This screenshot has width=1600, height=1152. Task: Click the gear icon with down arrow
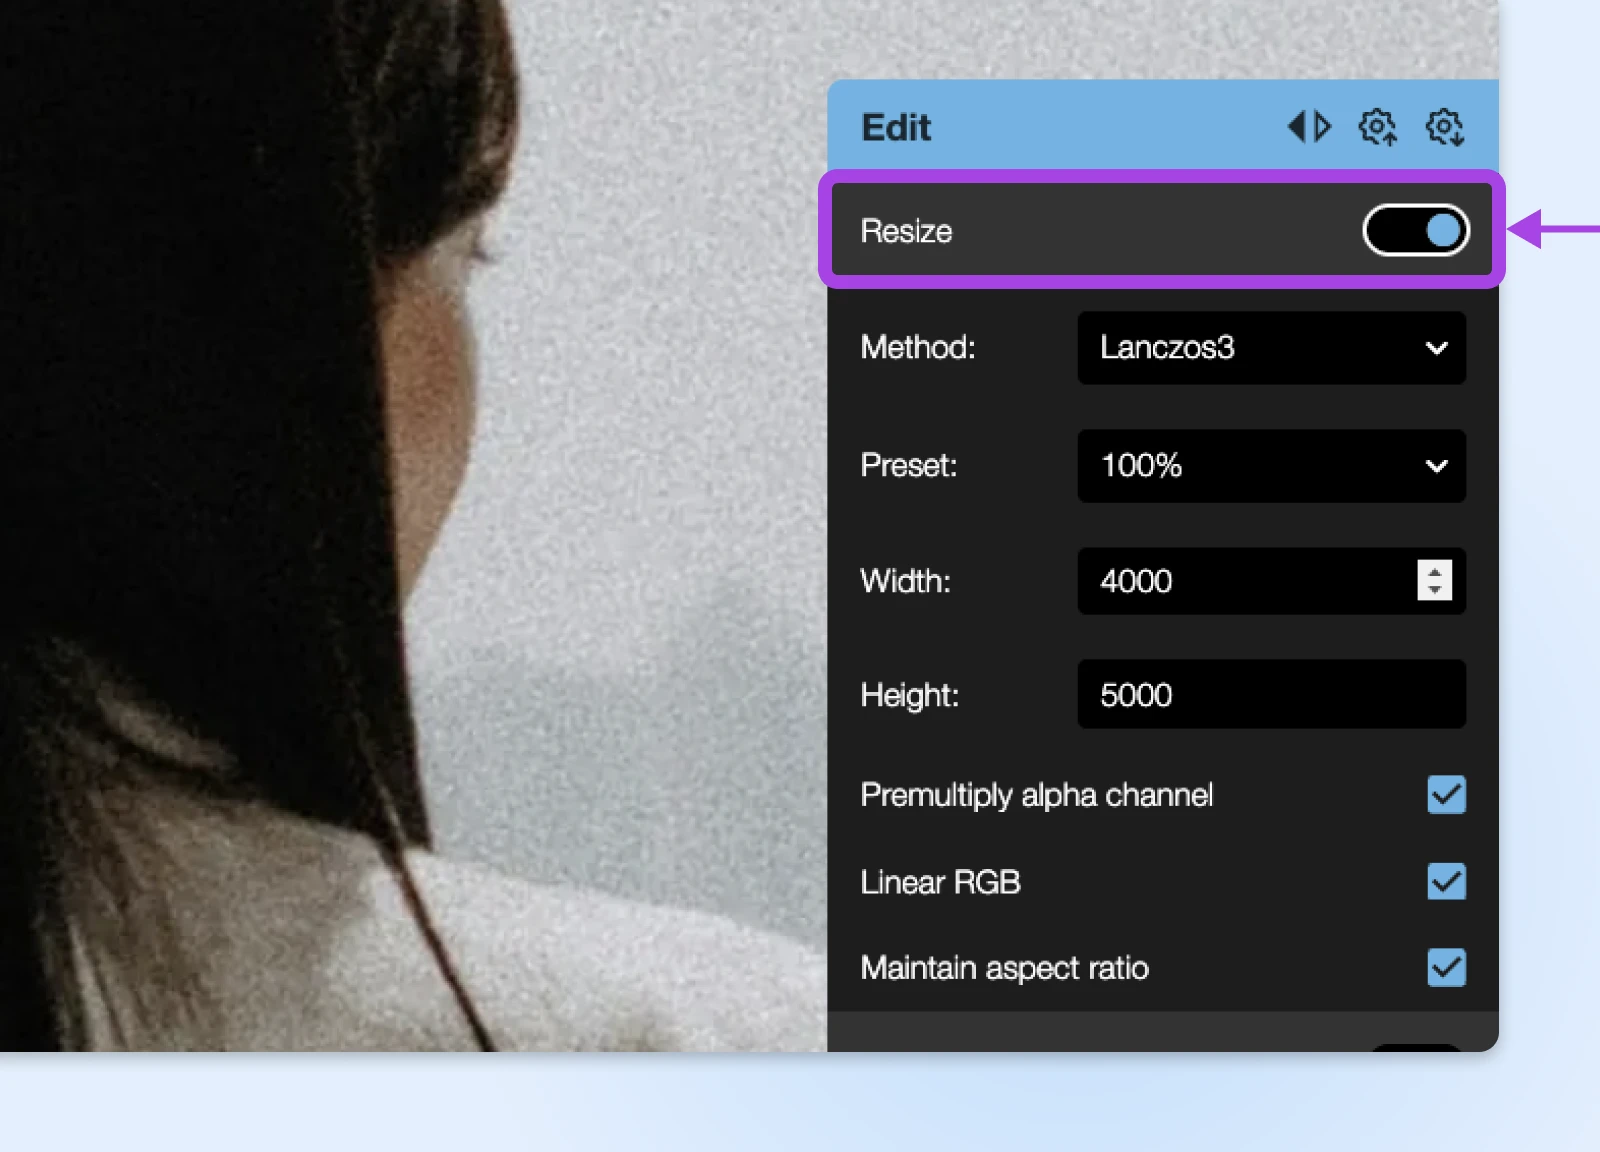1445,127
